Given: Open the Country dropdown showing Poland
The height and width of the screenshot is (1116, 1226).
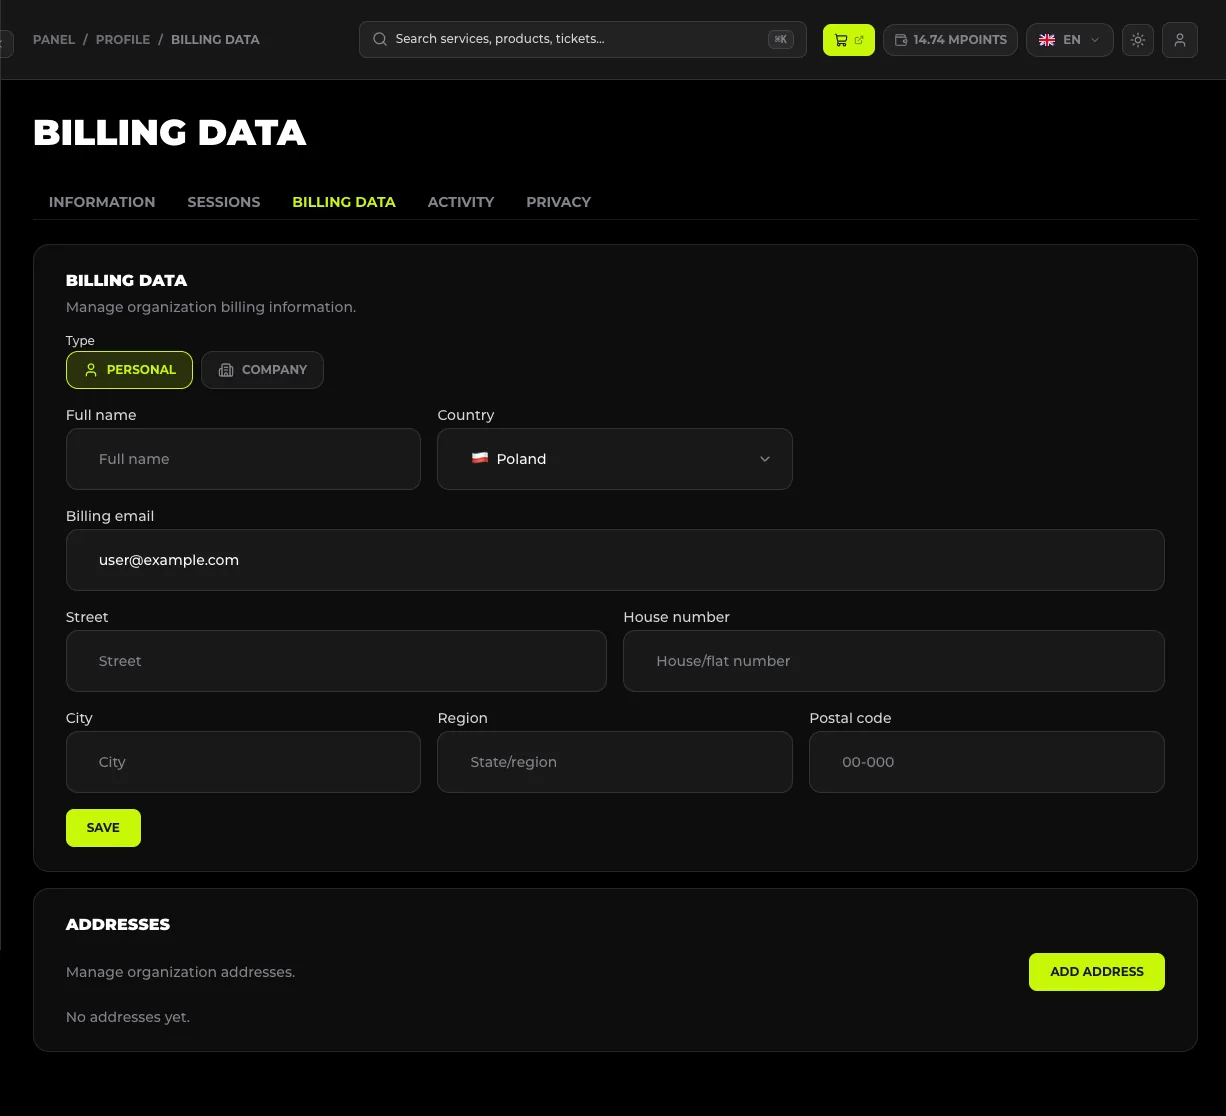Looking at the screenshot, I should point(615,459).
